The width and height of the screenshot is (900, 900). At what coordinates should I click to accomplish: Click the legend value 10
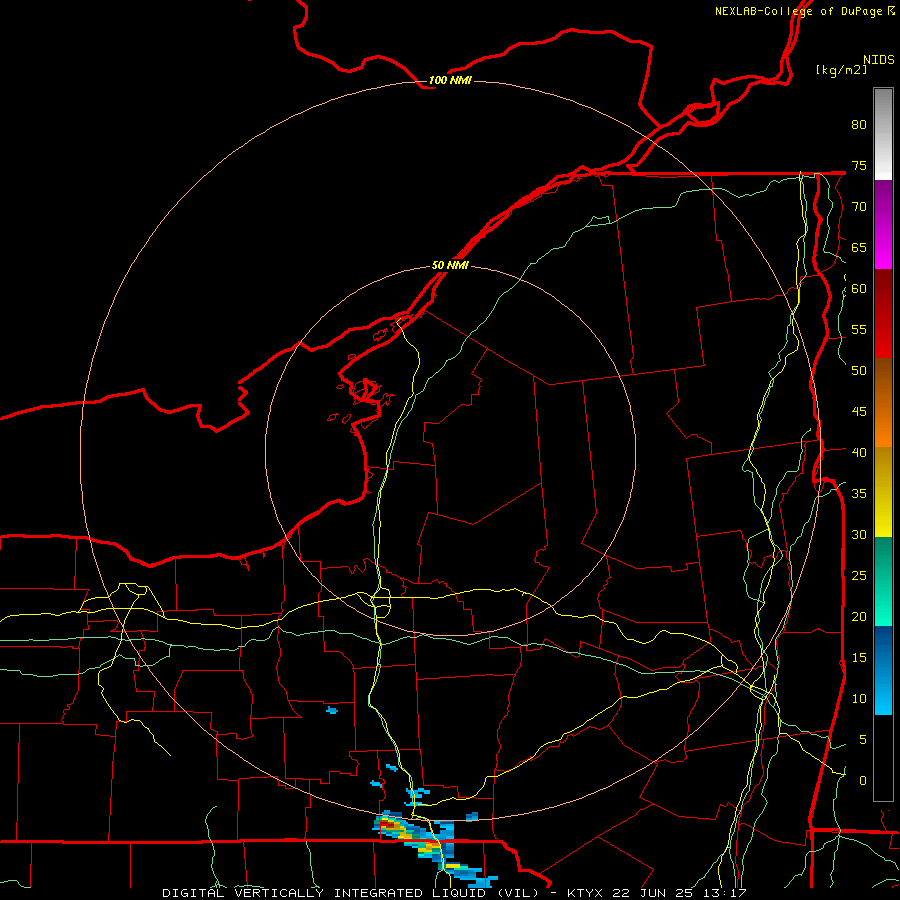point(859,699)
